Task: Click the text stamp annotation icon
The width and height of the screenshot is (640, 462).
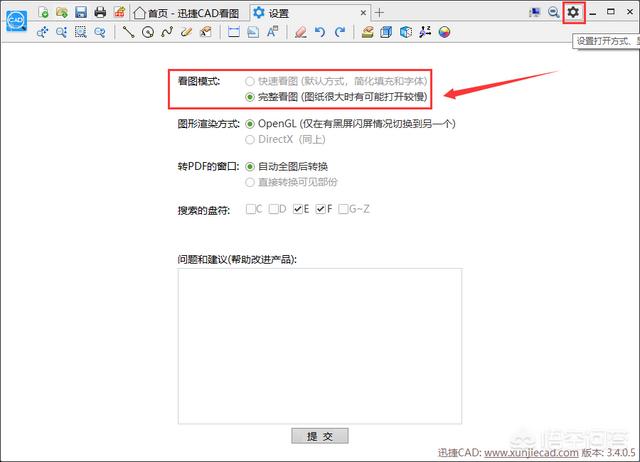Action: (x=206, y=32)
